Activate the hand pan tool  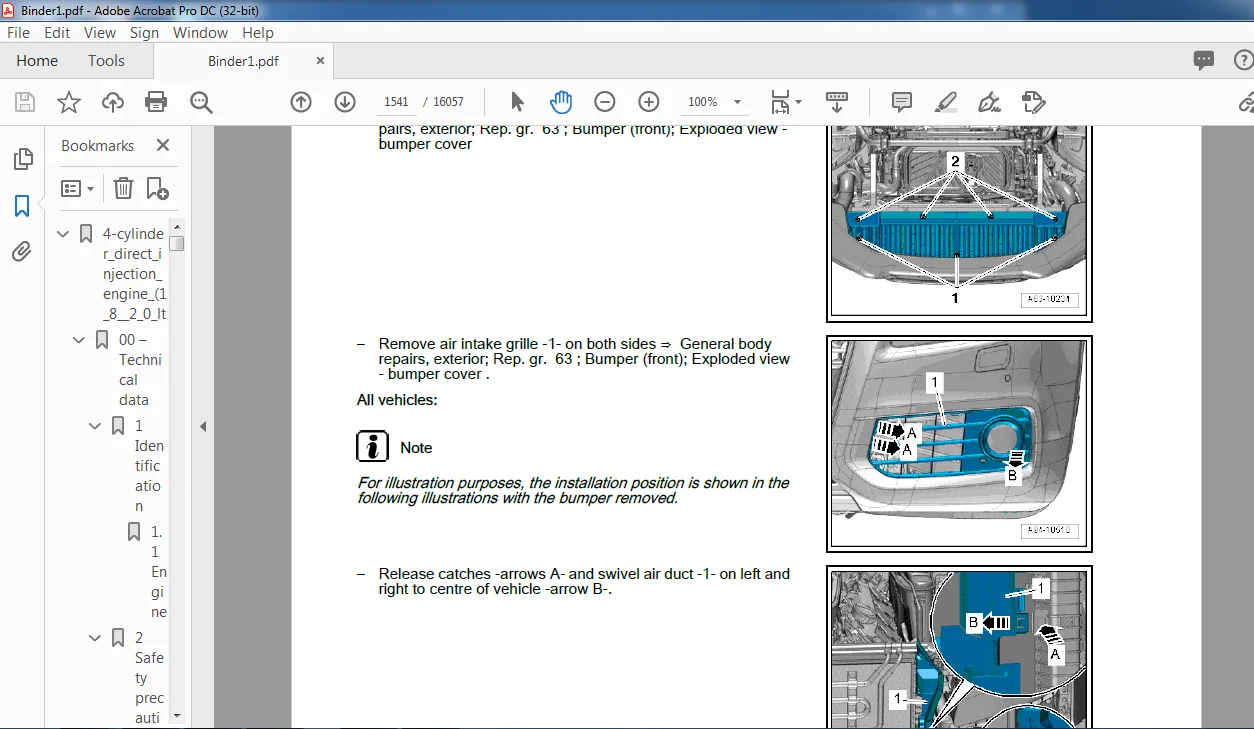[561, 102]
